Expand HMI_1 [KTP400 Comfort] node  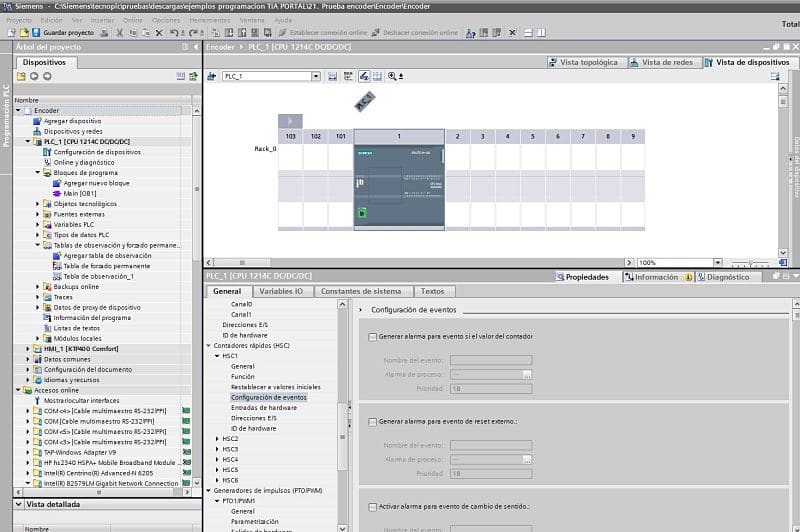tap(28, 349)
